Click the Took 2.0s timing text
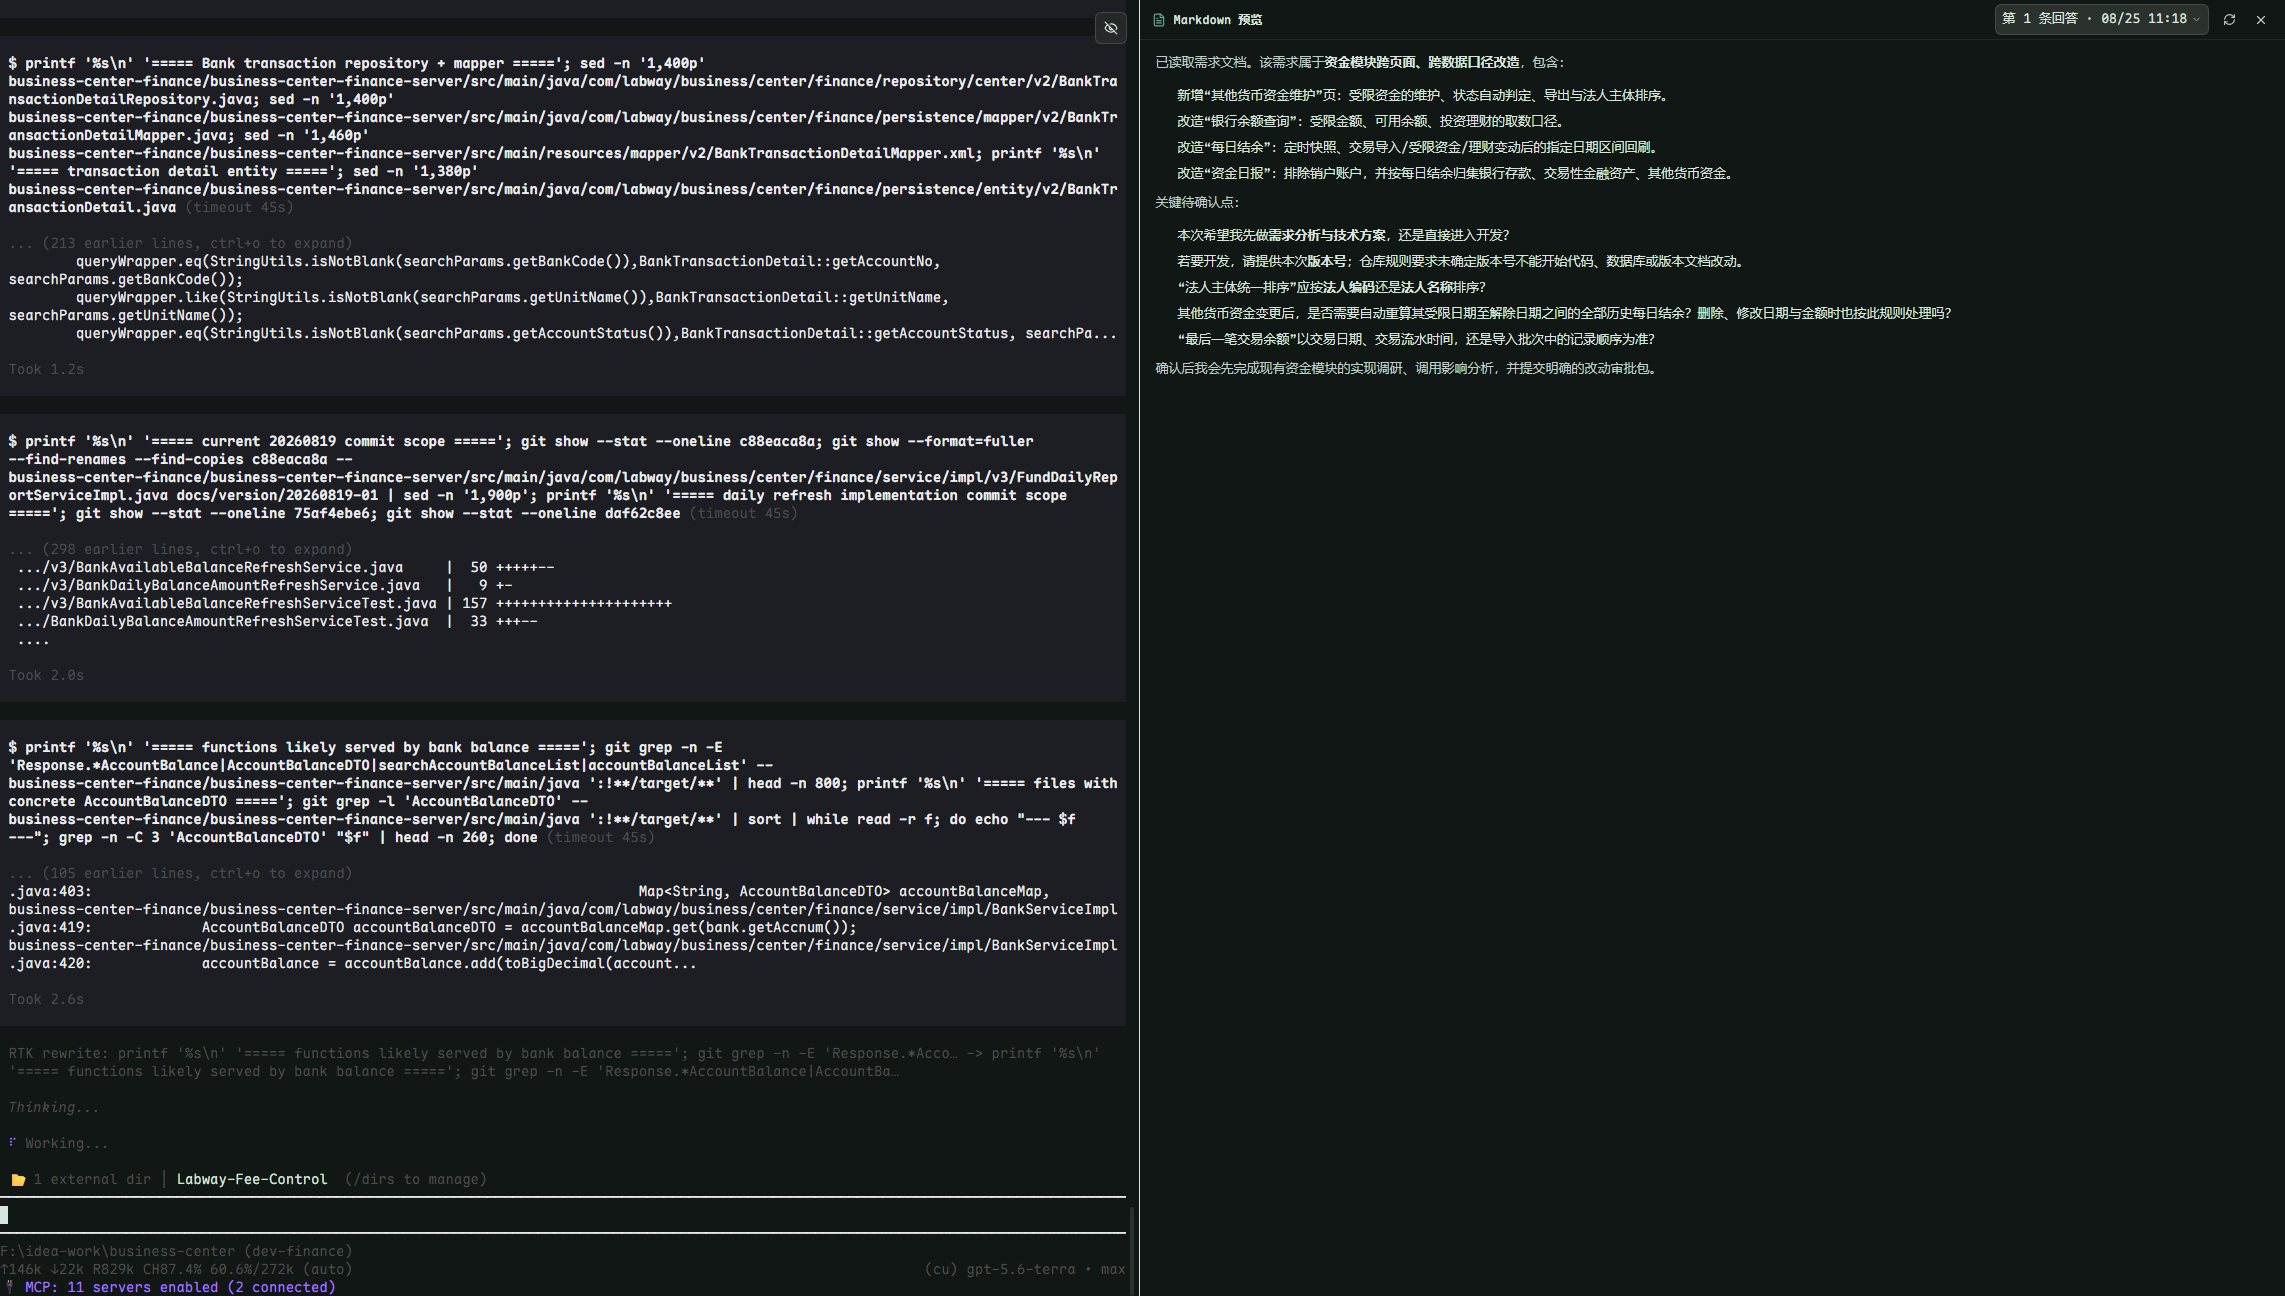This screenshot has width=2285, height=1296. tap(46, 675)
